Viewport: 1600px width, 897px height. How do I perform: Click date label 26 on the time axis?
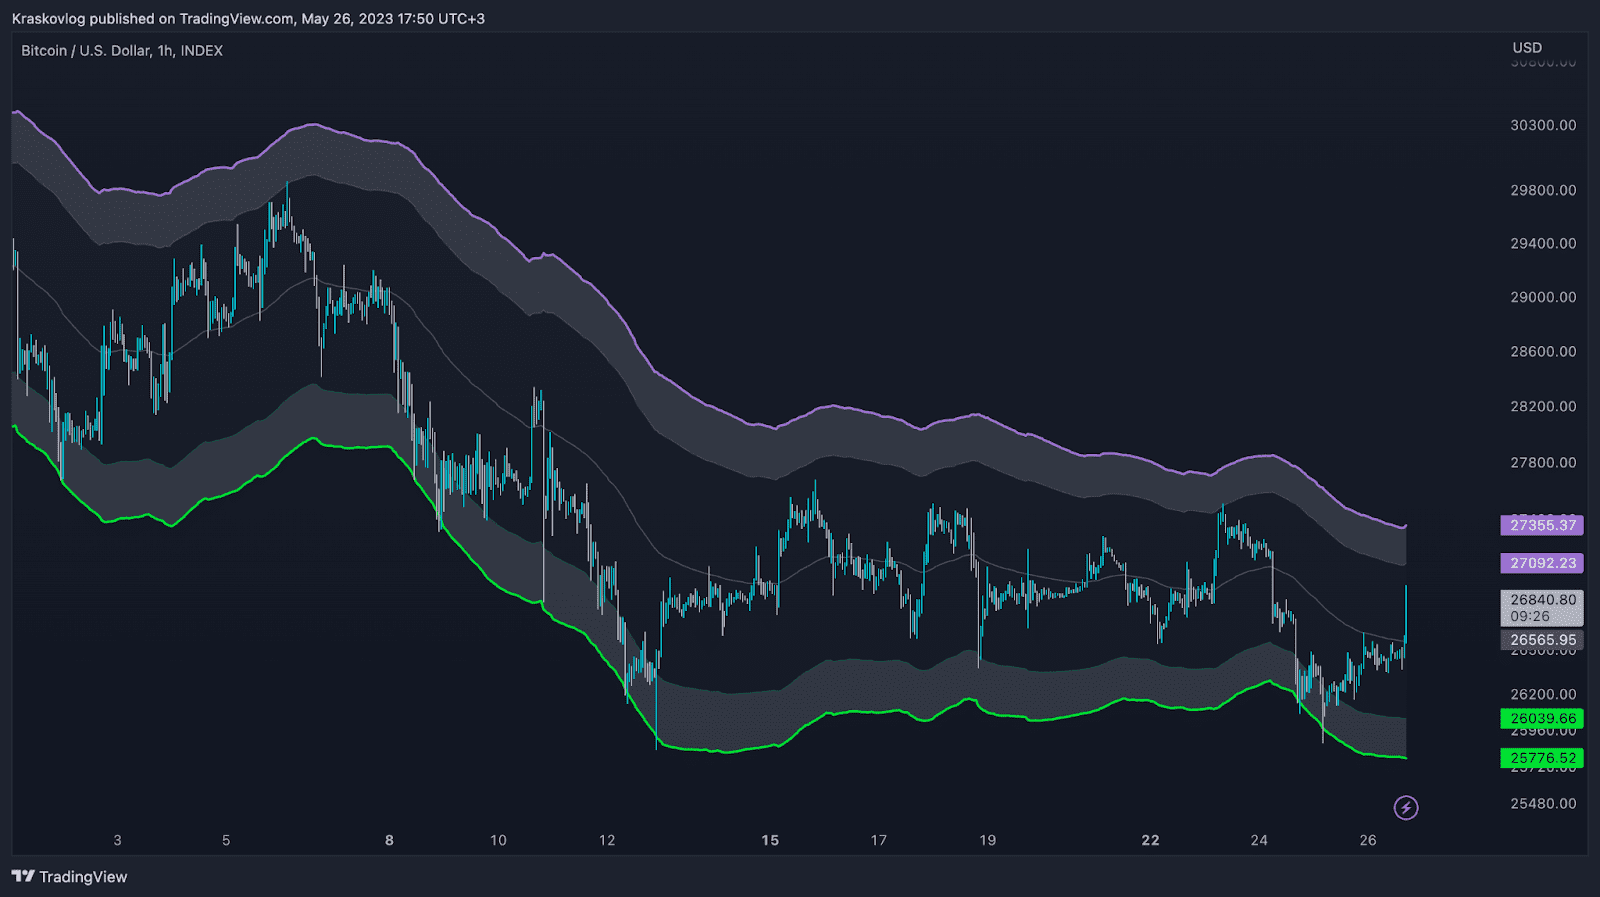coord(1368,840)
